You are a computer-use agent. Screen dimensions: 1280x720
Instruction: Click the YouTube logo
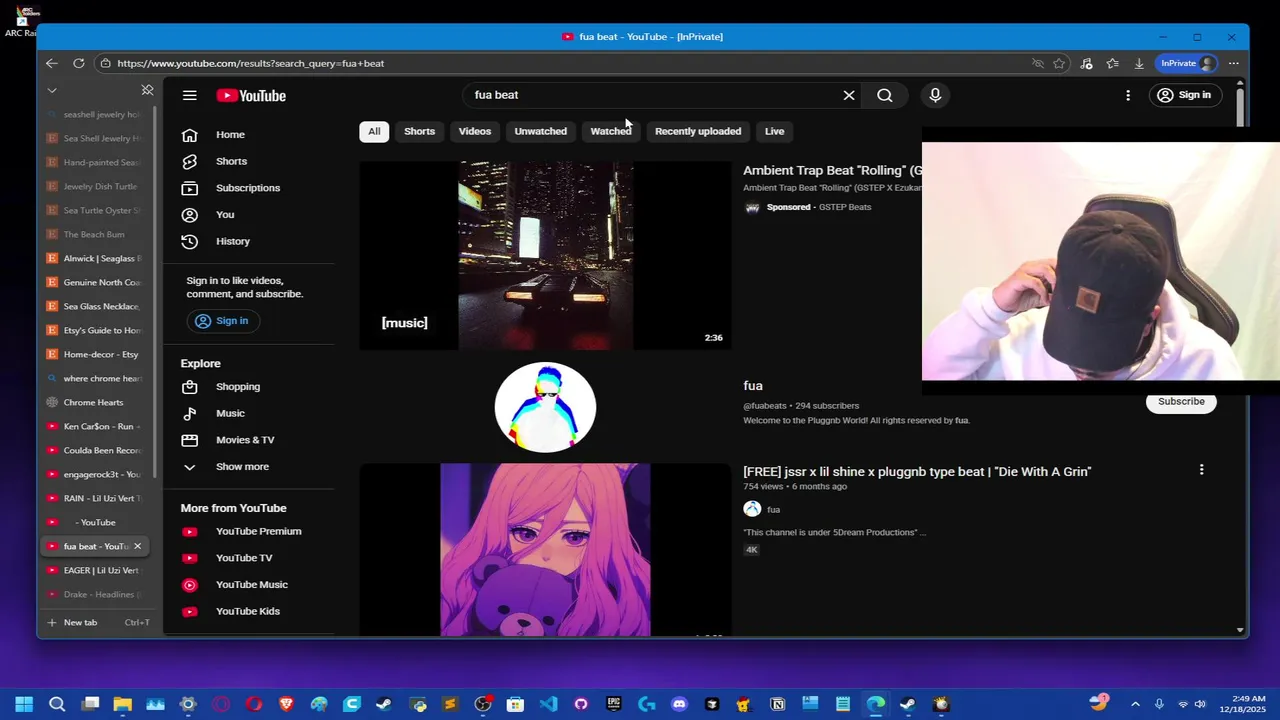(x=251, y=96)
